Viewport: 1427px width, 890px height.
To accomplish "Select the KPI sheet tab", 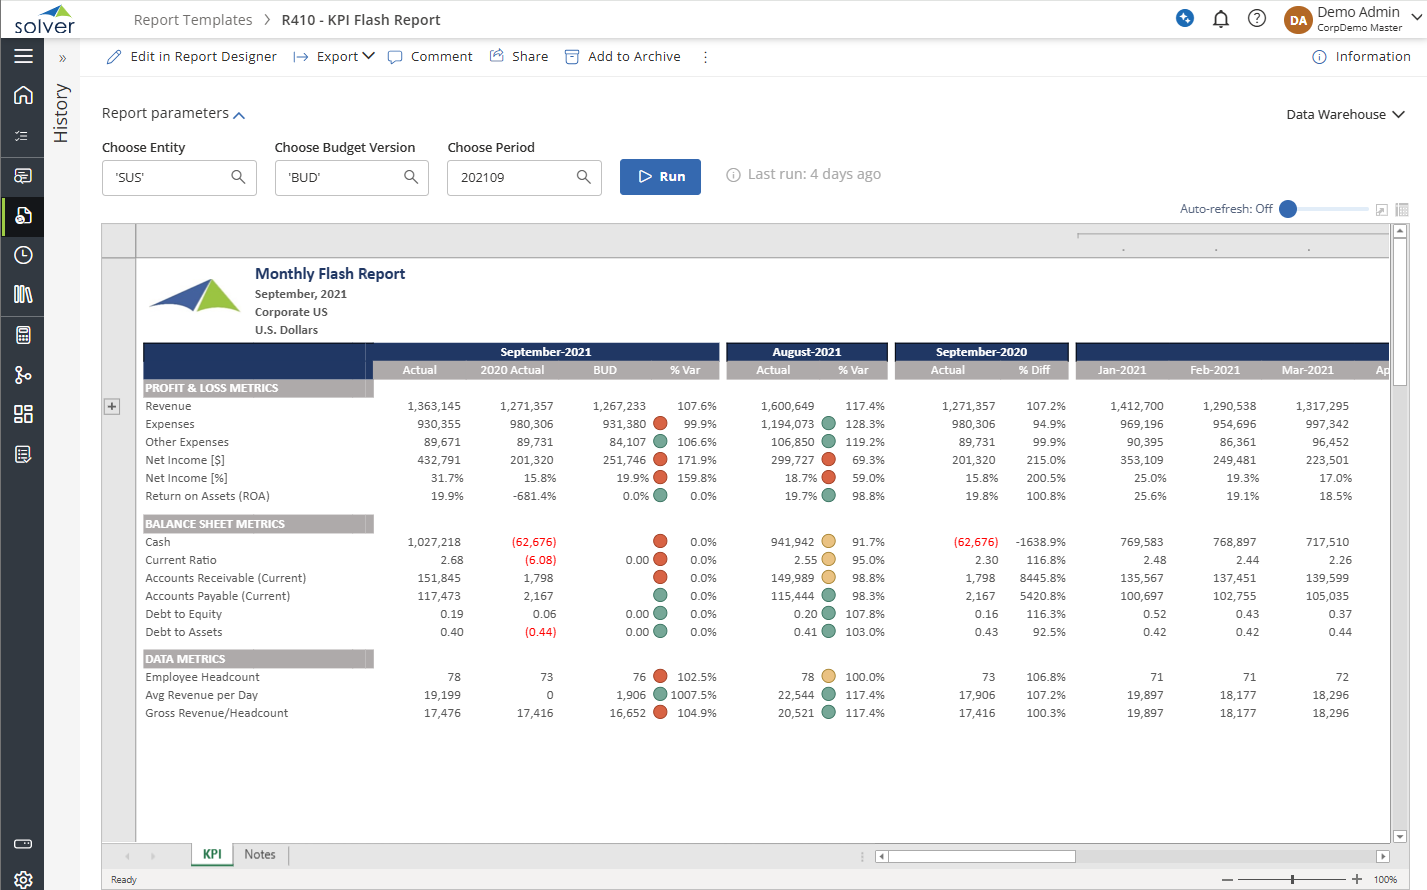I will point(212,854).
